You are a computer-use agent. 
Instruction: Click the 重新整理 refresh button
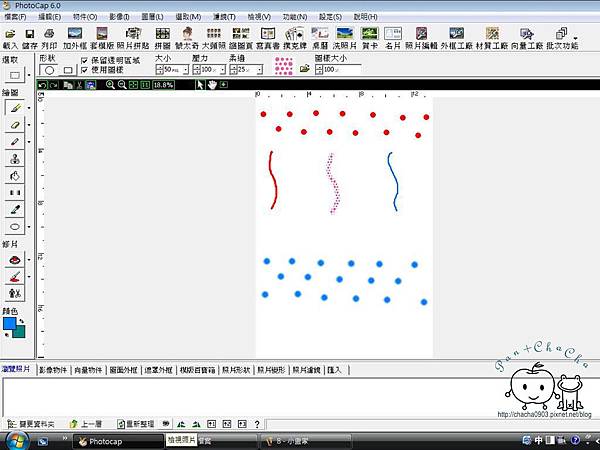click(x=135, y=424)
